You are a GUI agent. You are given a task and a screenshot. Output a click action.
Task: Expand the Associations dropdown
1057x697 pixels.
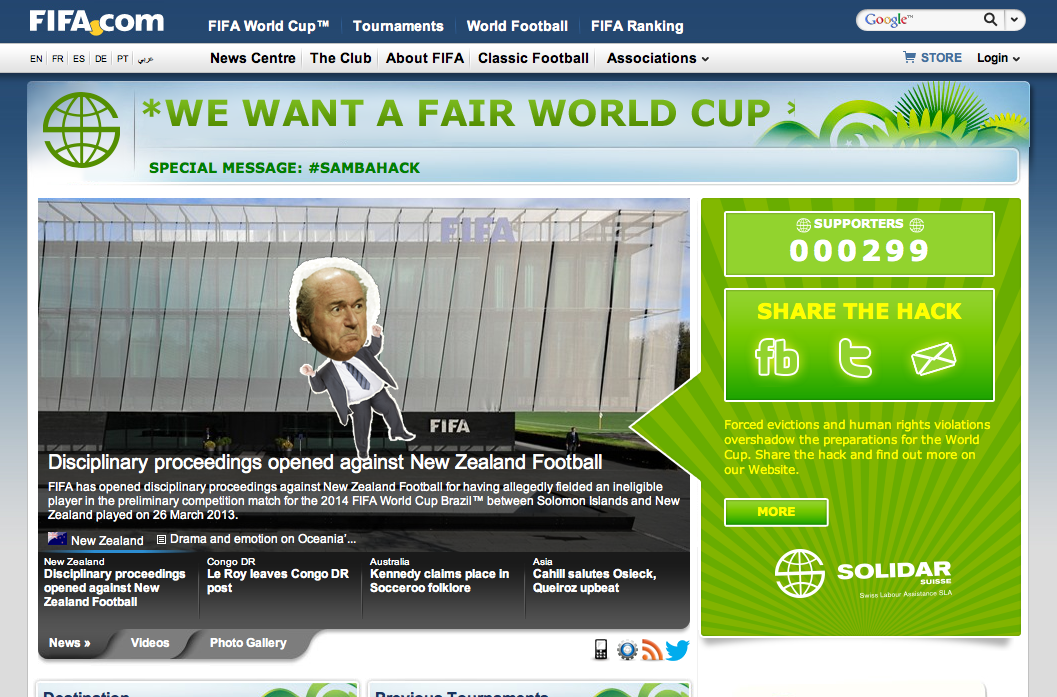click(x=657, y=58)
